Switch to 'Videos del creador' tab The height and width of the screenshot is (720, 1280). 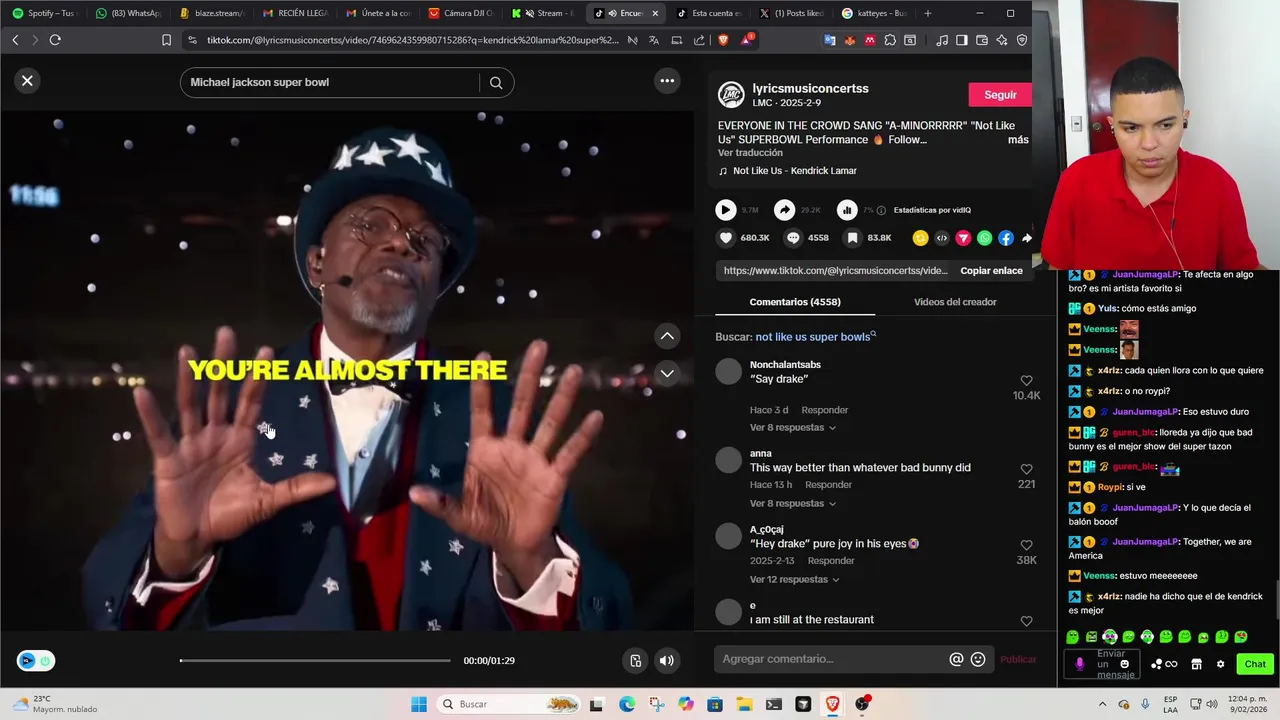tap(955, 302)
